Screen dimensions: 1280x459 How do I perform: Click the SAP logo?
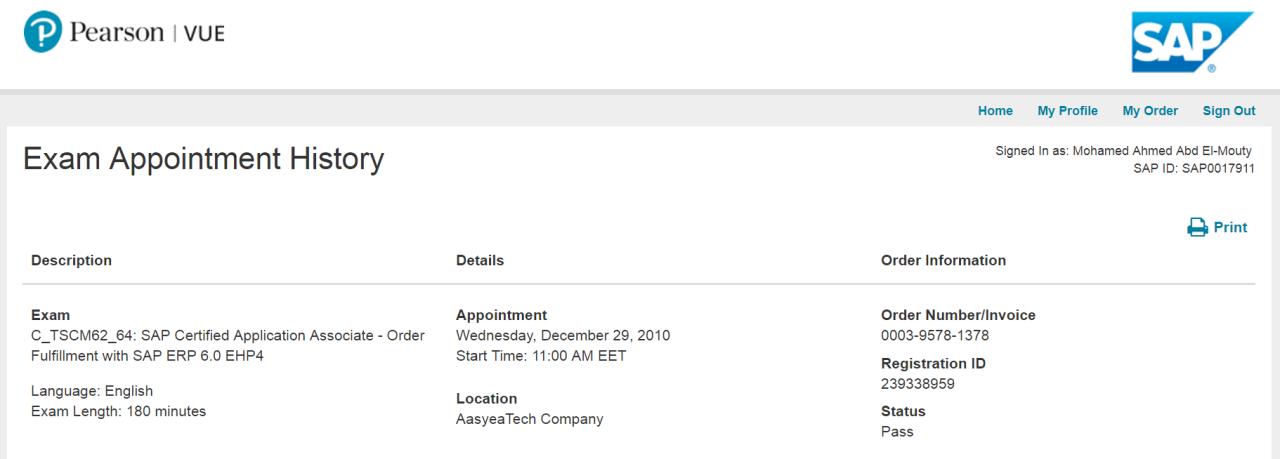1191,43
